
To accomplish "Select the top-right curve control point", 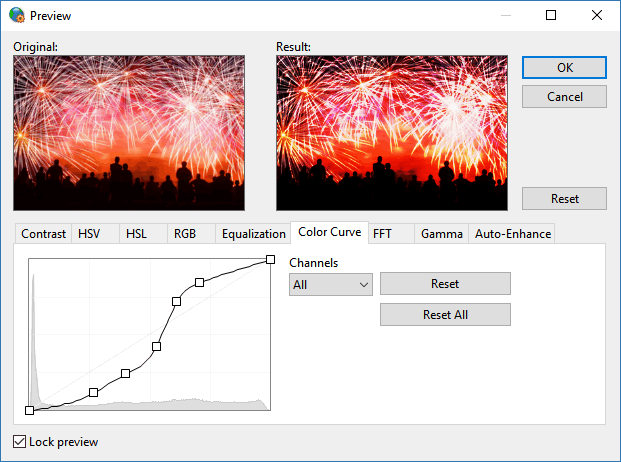I will pyautogui.click(x=271, y=260).
